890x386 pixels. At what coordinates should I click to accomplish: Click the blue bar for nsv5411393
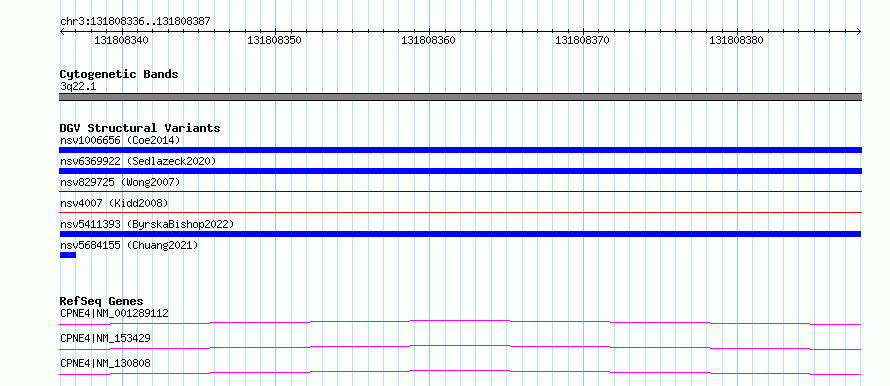[x=460, y=234]
